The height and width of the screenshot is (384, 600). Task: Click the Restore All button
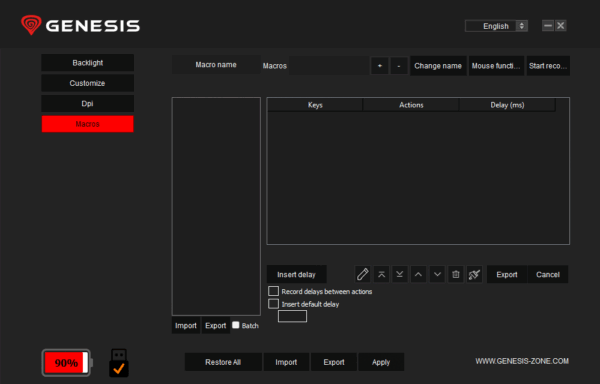(223, 362)
